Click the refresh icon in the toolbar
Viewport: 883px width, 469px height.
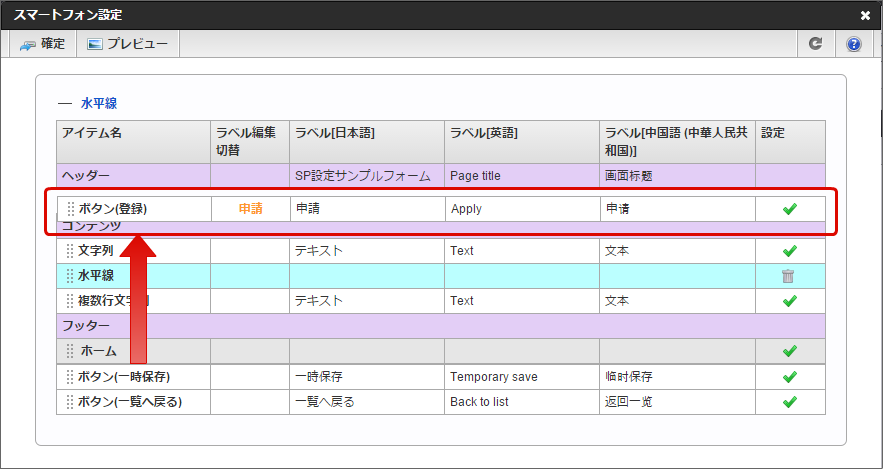coord(816,44)
